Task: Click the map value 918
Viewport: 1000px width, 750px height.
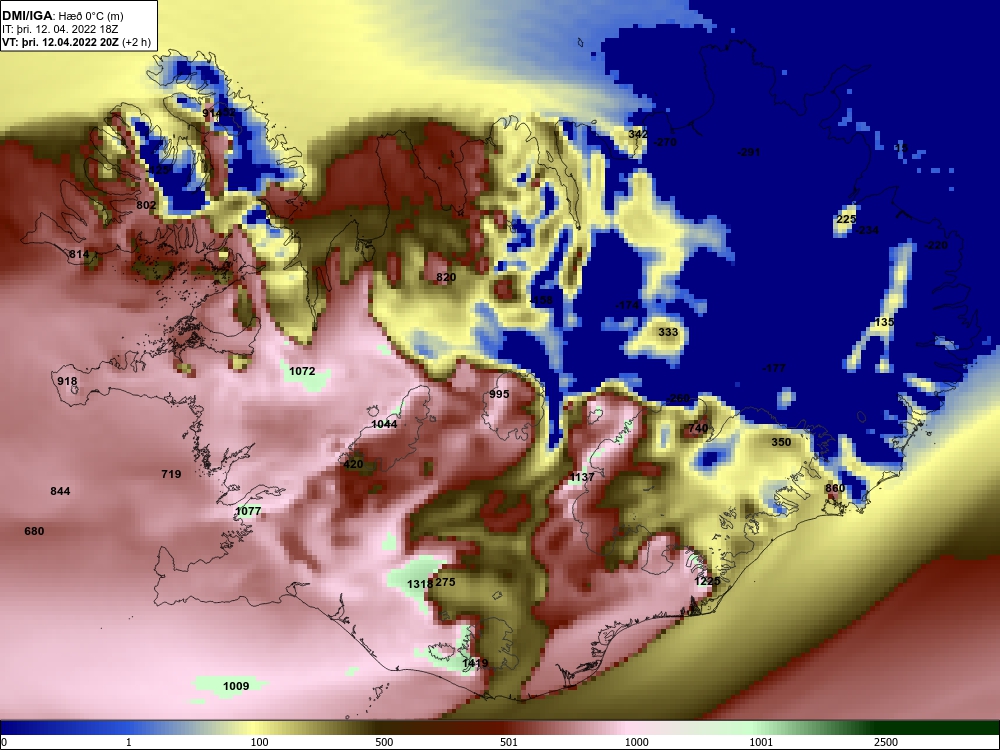Action: pyautogui.click(x=67, y=381)
